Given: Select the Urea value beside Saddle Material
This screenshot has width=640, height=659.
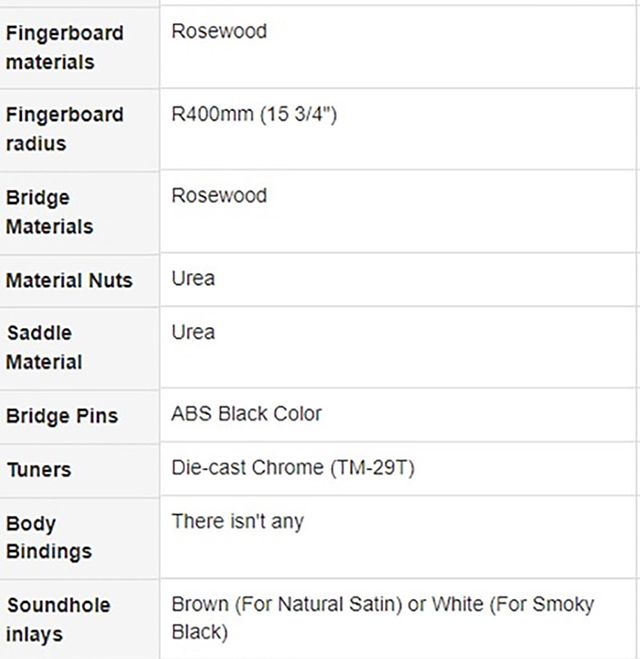Looking at the screenshot, I should [x=193, y=332].
